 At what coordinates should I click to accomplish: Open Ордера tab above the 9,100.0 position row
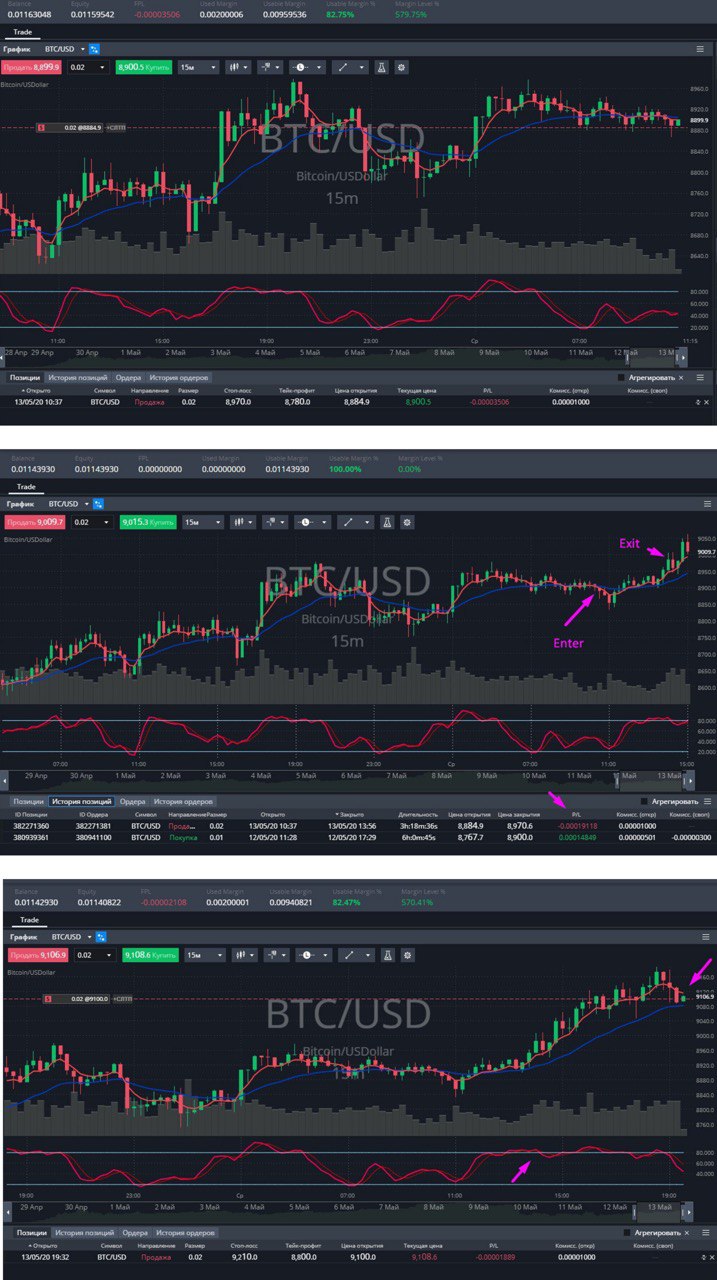[x=135, y=1233]
